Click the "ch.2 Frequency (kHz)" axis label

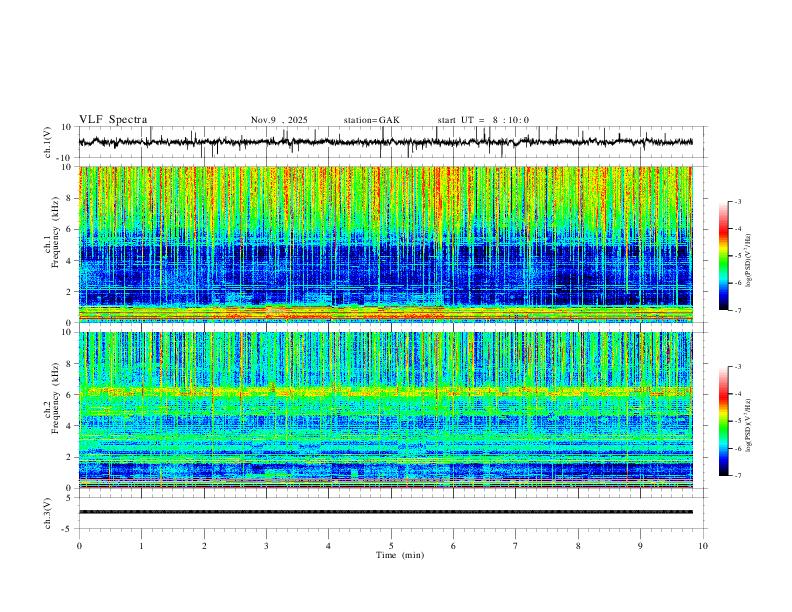(53, 398)
